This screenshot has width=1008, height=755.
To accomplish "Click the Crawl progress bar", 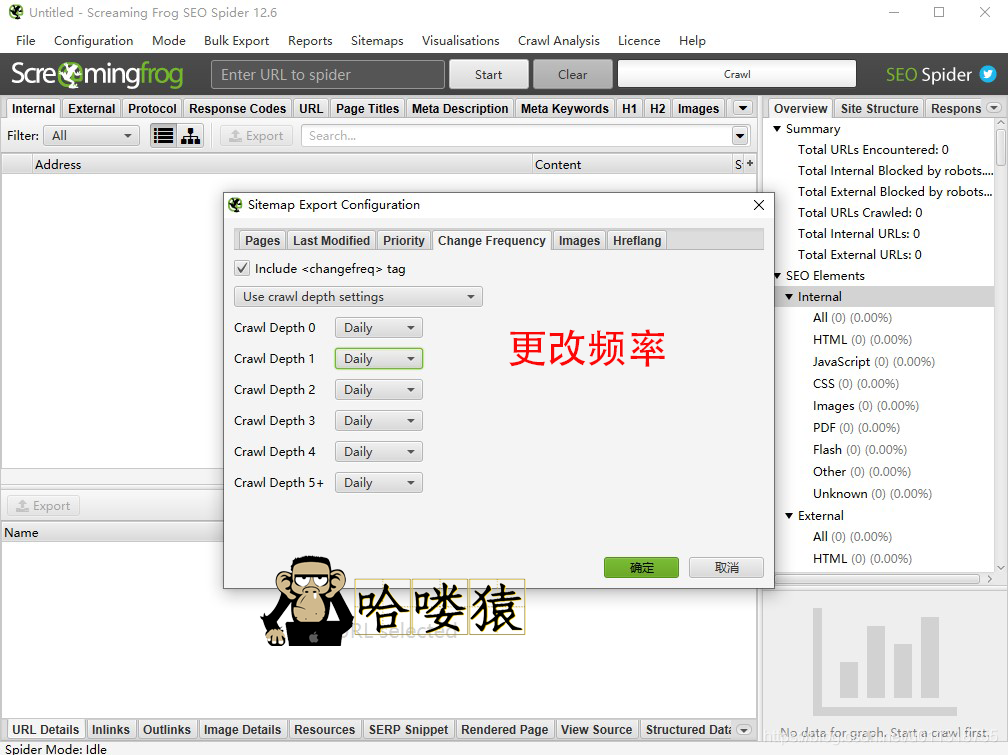I will [737, 74].
